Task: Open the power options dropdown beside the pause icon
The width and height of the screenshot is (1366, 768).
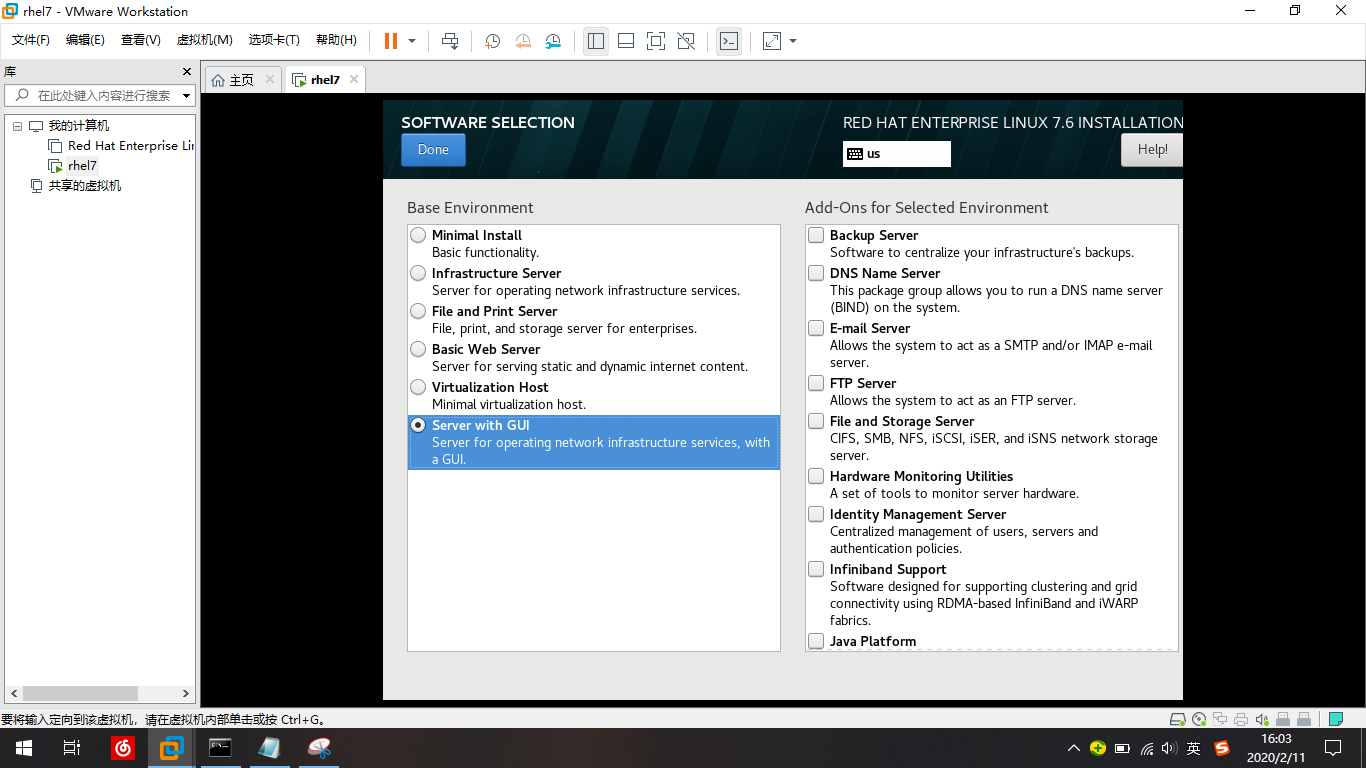Action: click(x=412, y=41)
